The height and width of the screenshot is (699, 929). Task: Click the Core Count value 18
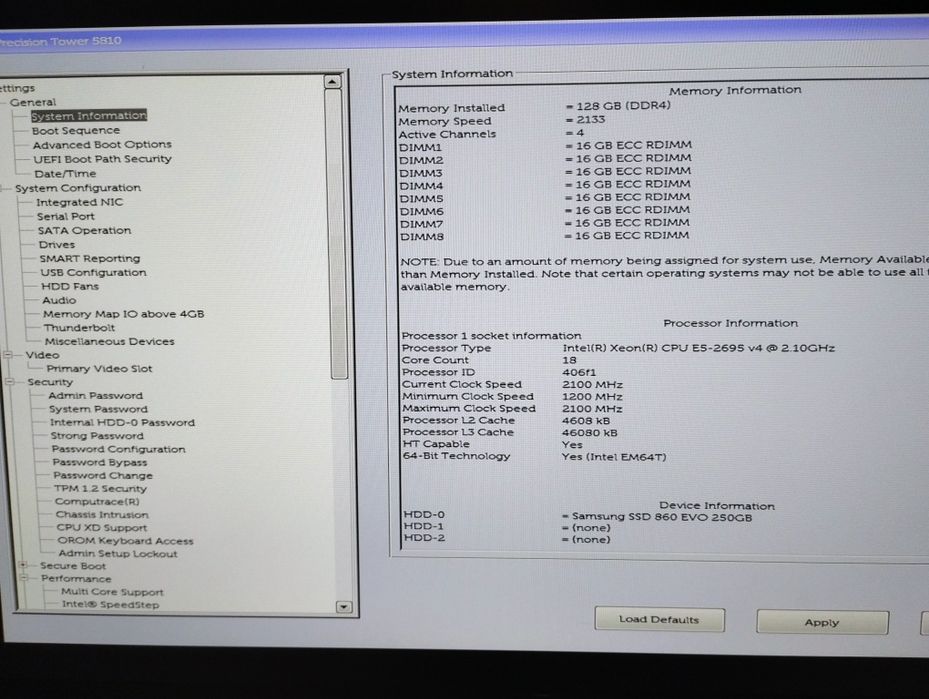(x=569, y=360)
